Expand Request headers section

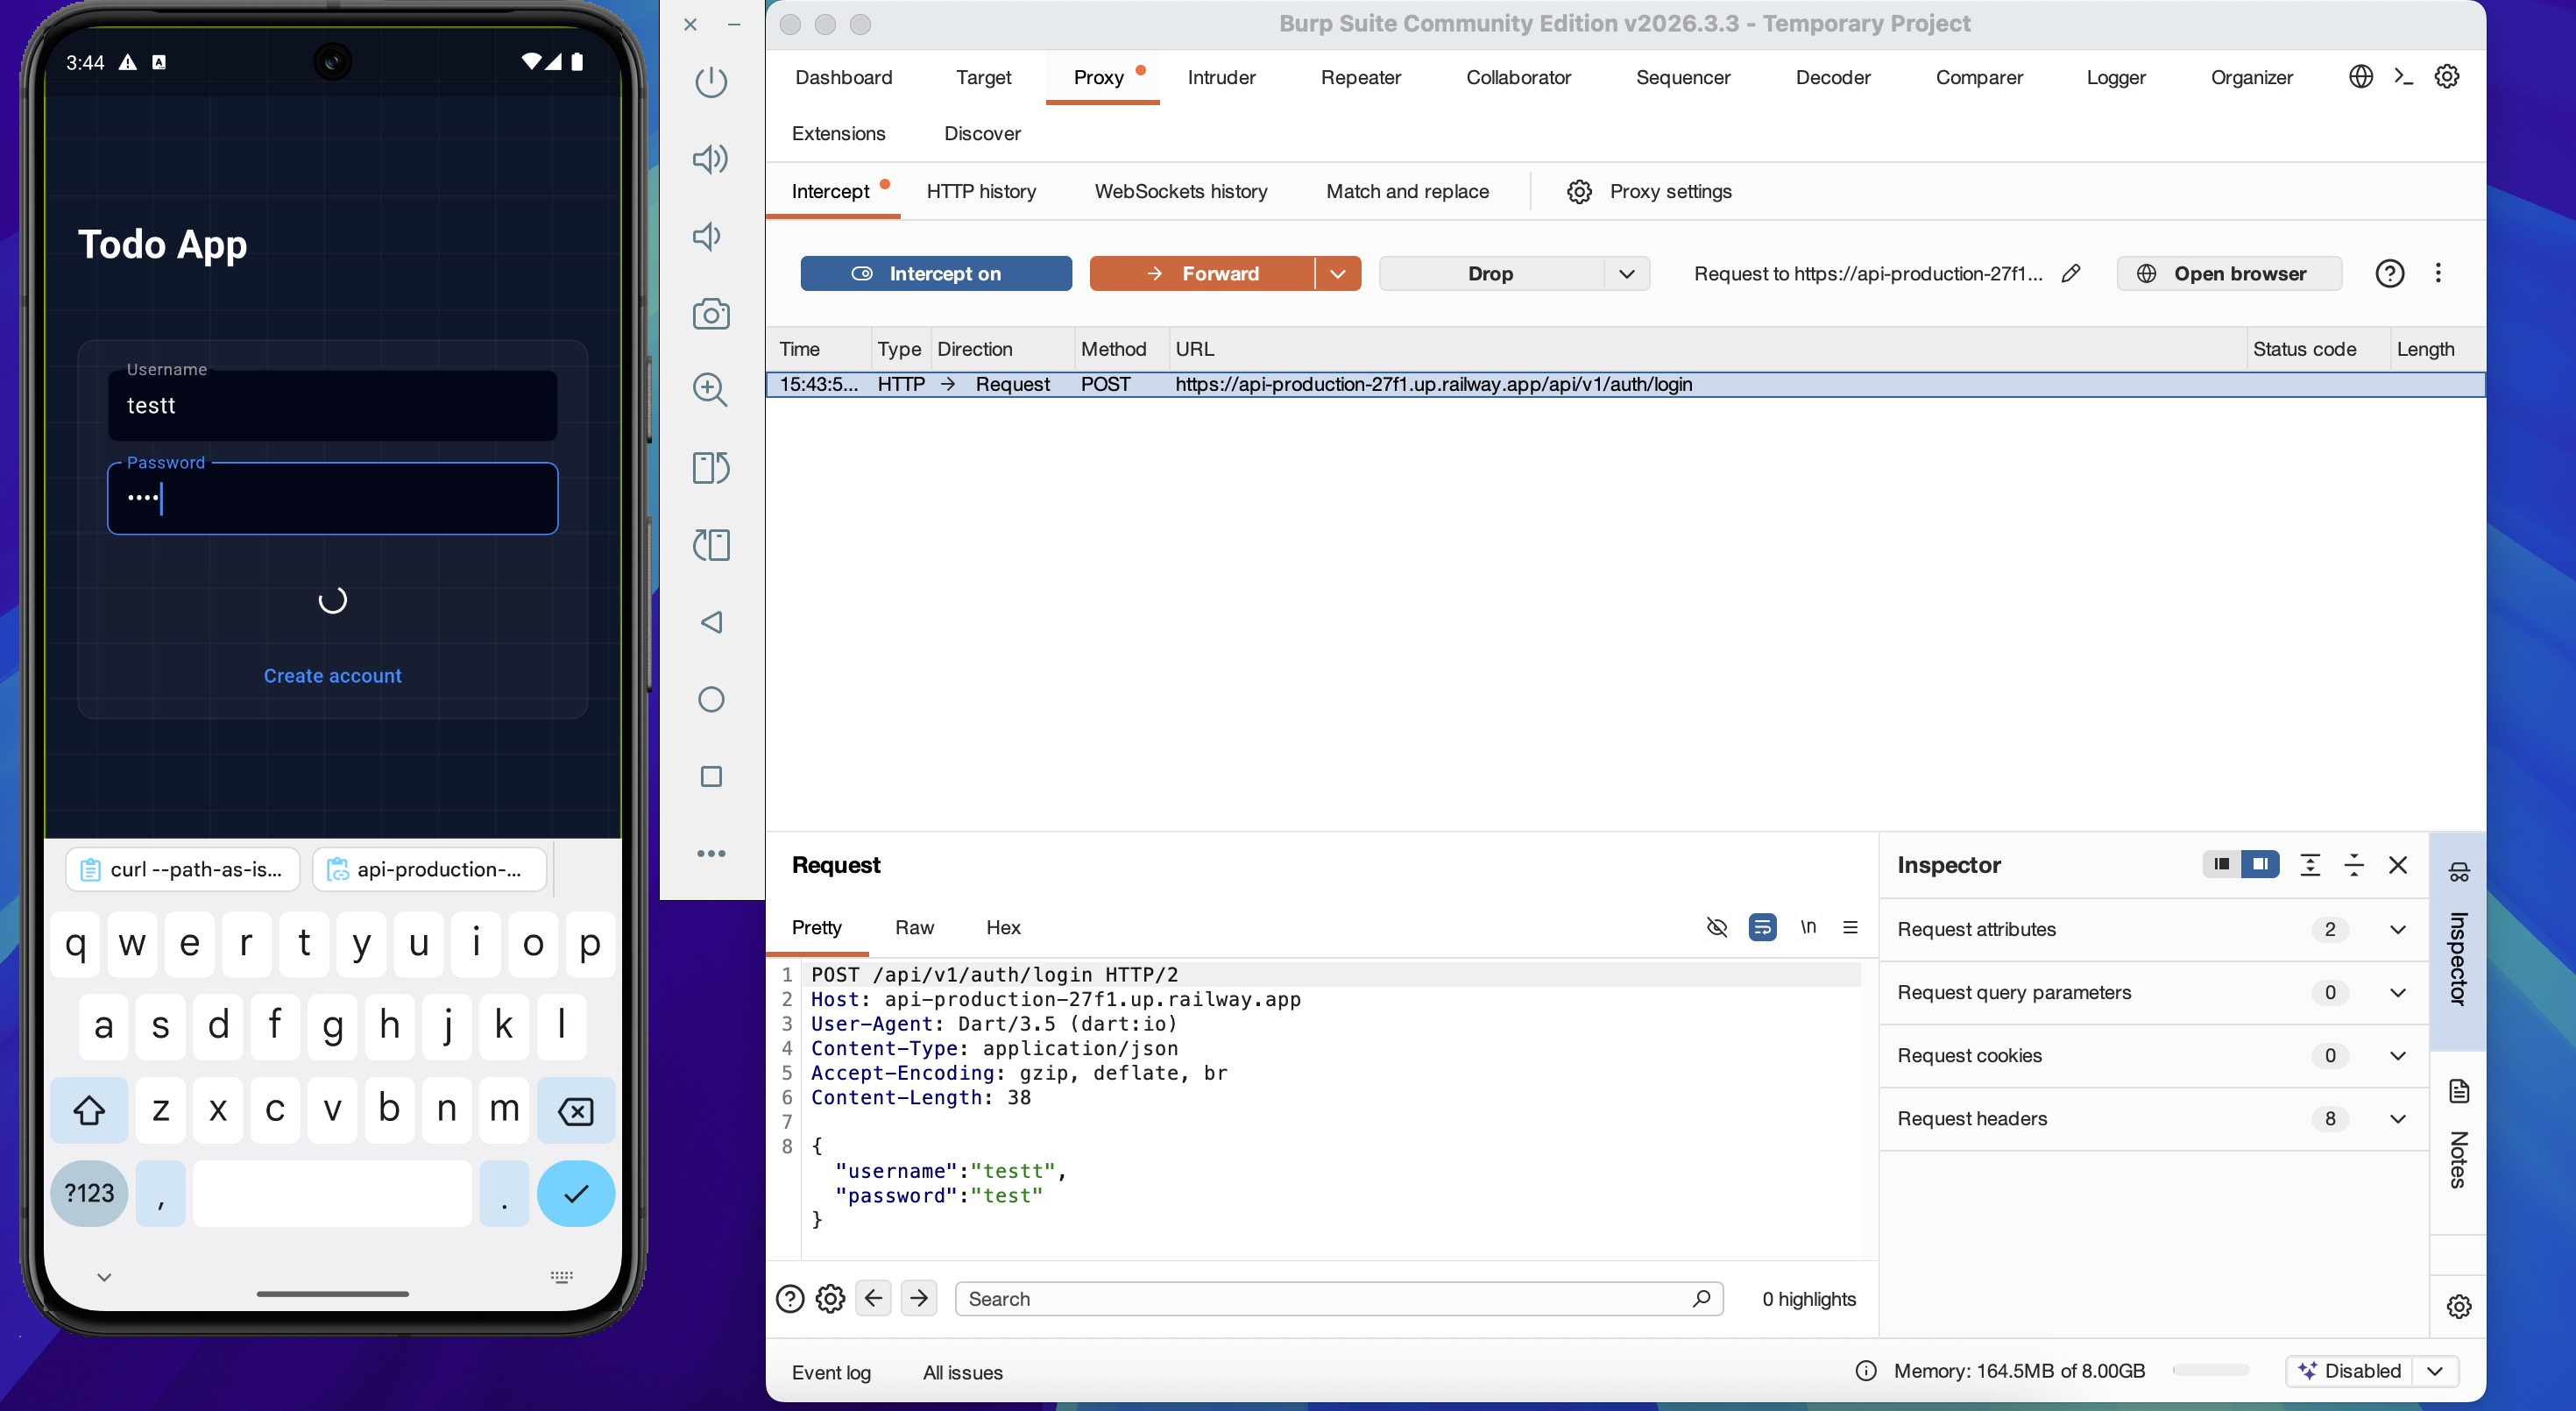coord(2397,1118)
